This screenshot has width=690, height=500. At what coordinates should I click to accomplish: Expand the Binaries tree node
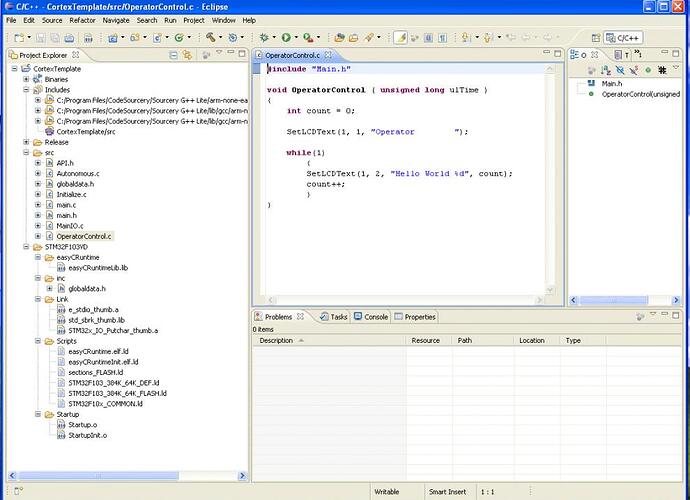click(26, 79)
